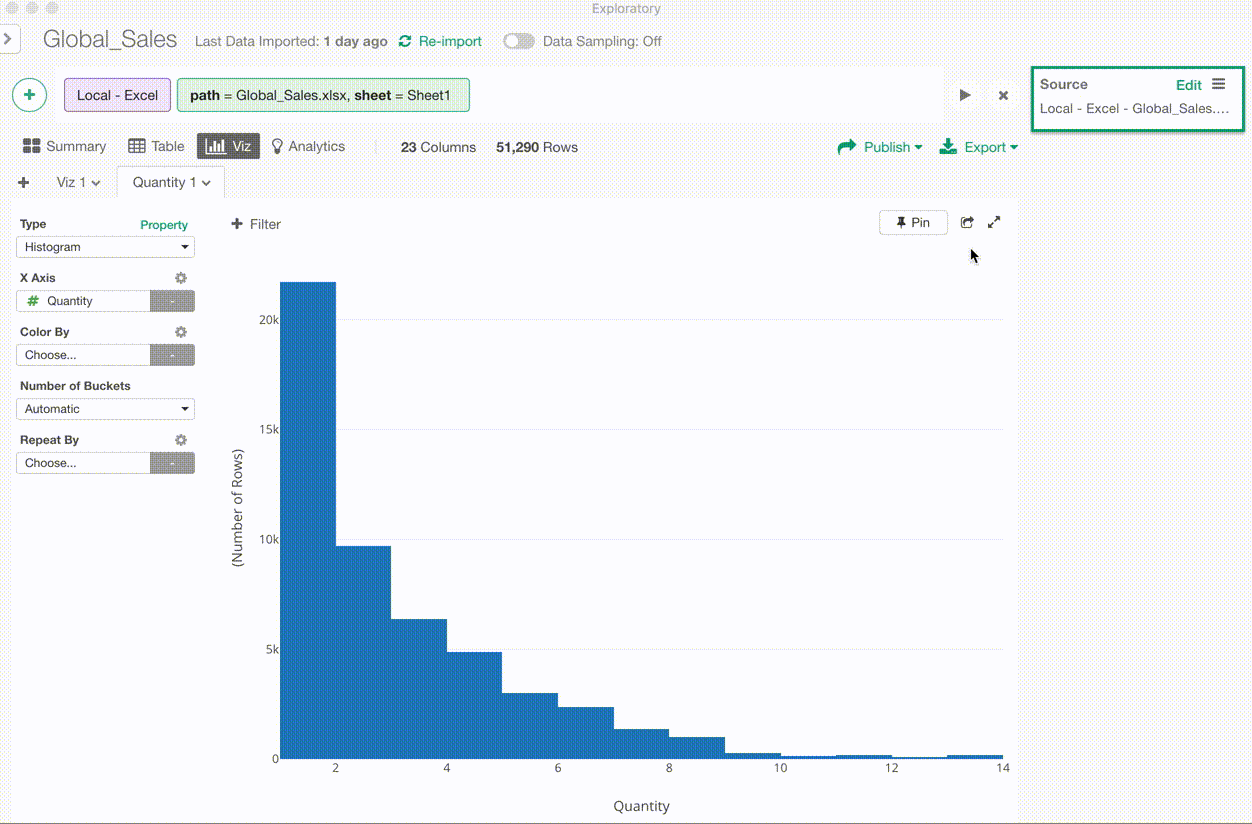Add a new viz tab with plus
The image size is (1252, 824).
tap(24, 183)
